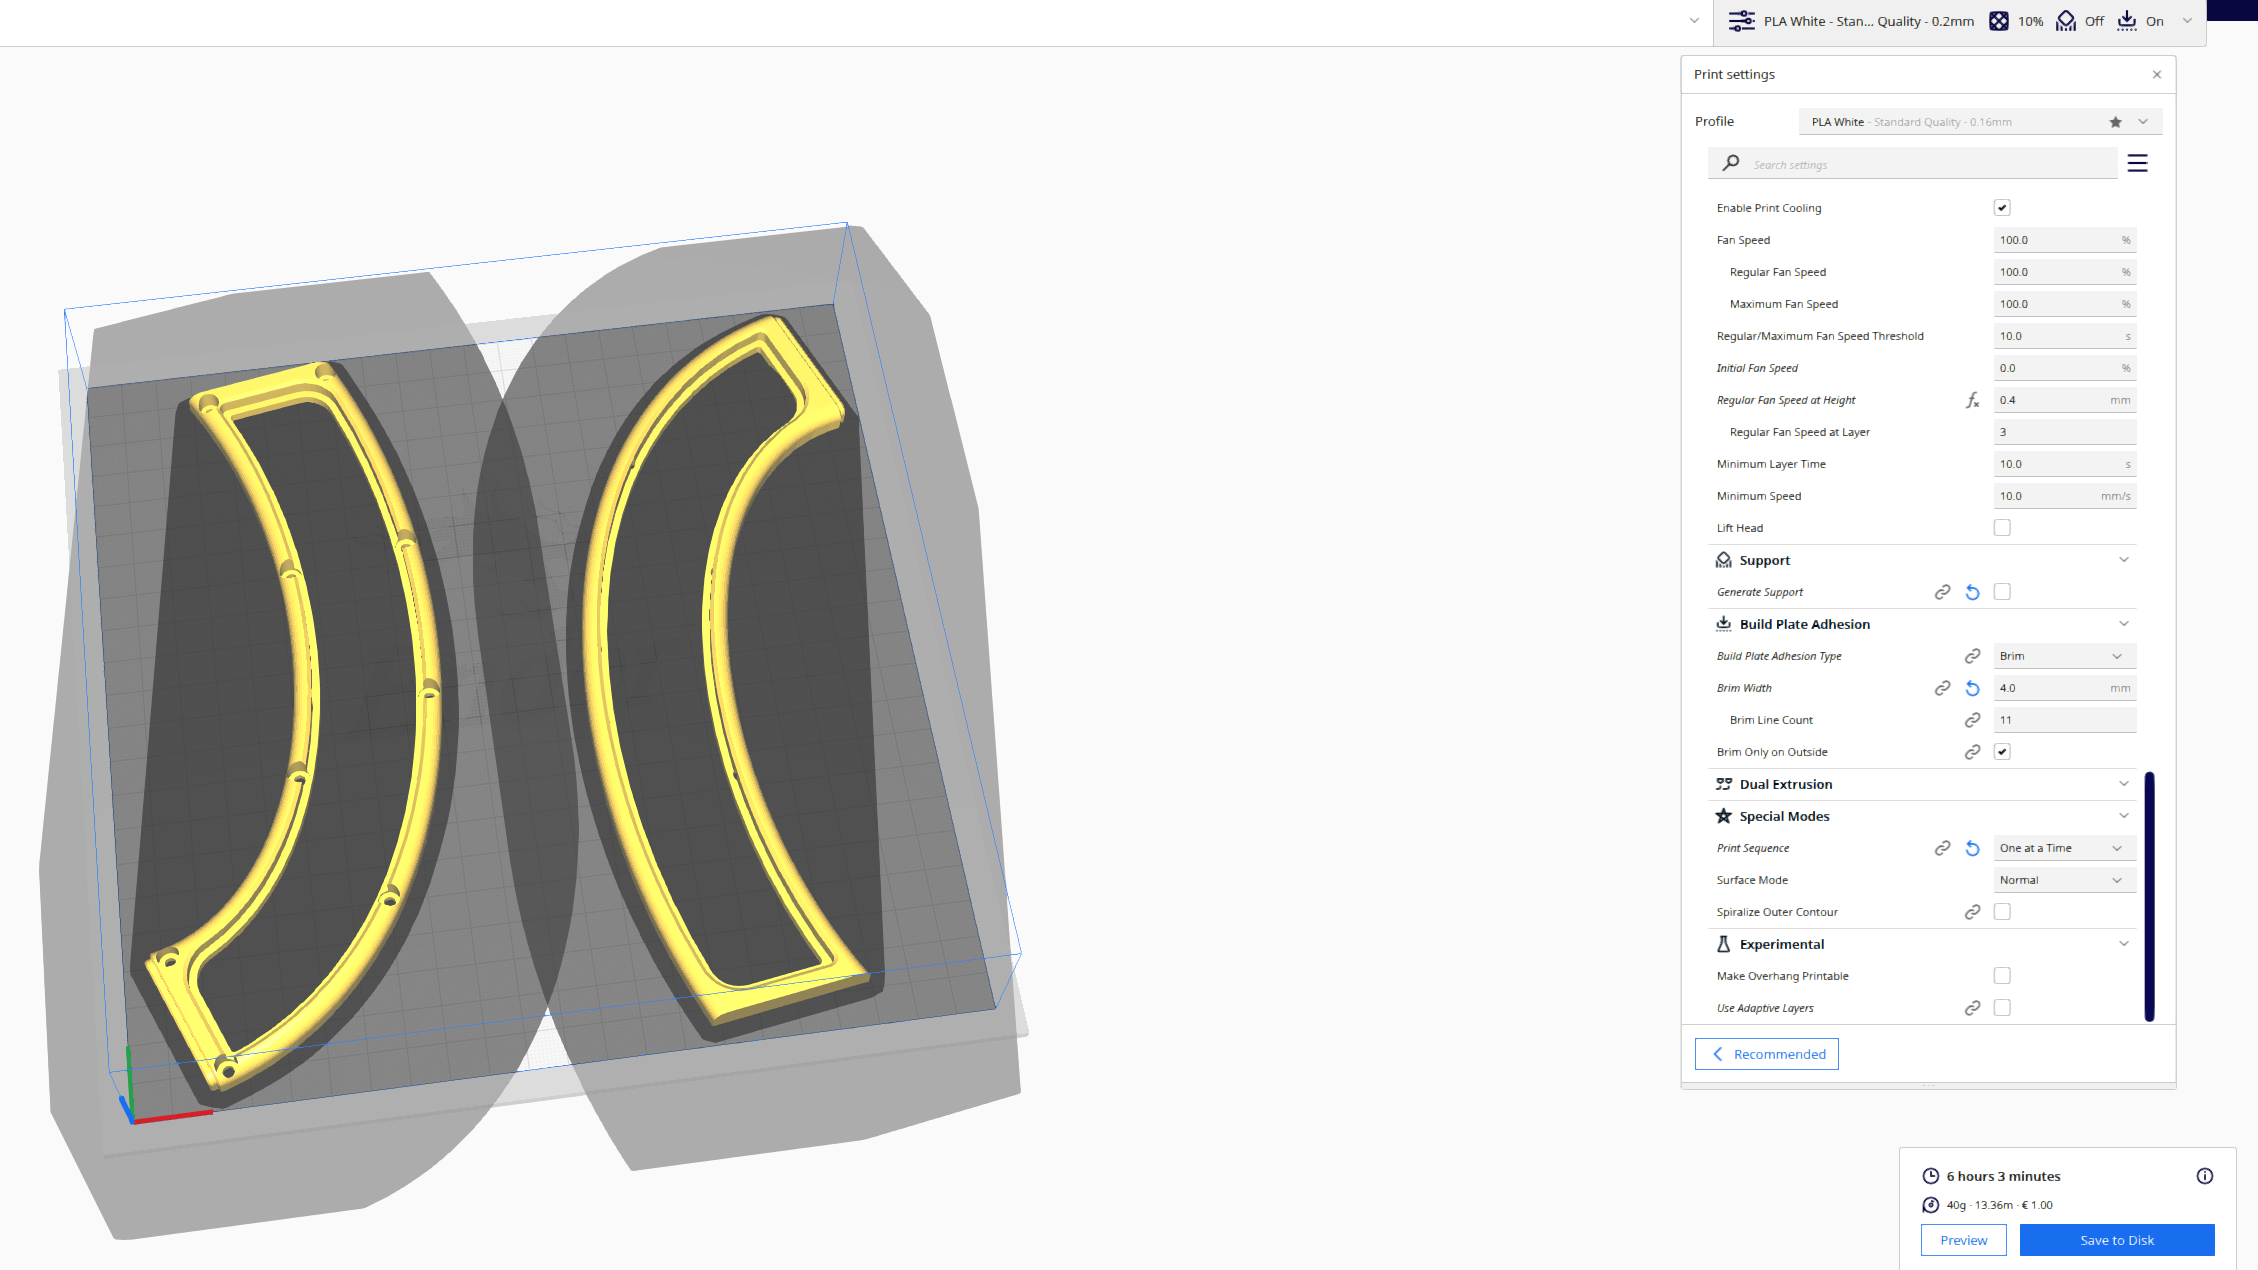Collapse the Experimental section
Screen dimensions: 2258x1270
click(2124, 943)
